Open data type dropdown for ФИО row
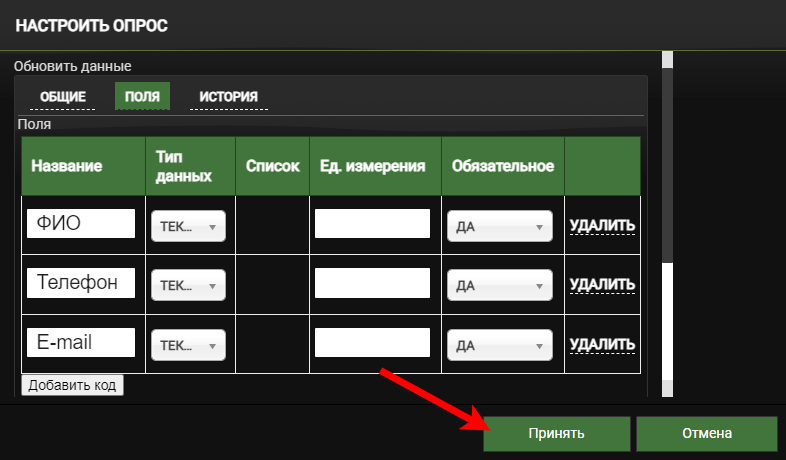Image resolution: width=786 pixels, height=460 pixels. pyautogui.click(x=188, y=226)
